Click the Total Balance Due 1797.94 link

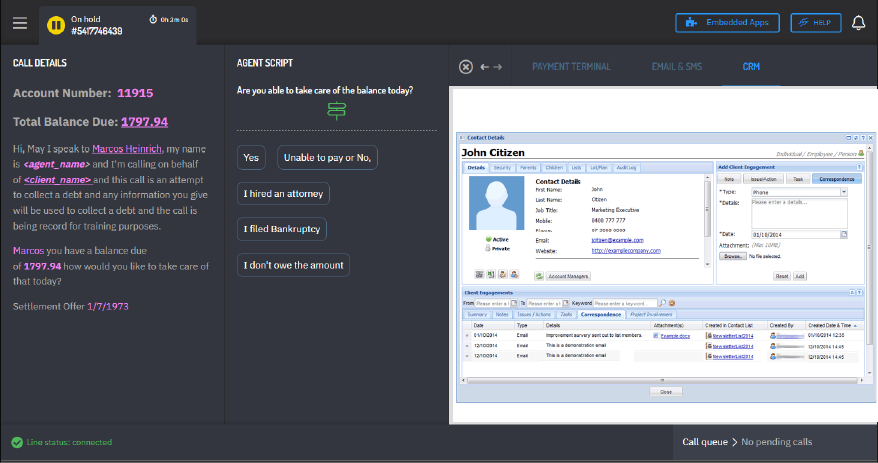point(144,122)
